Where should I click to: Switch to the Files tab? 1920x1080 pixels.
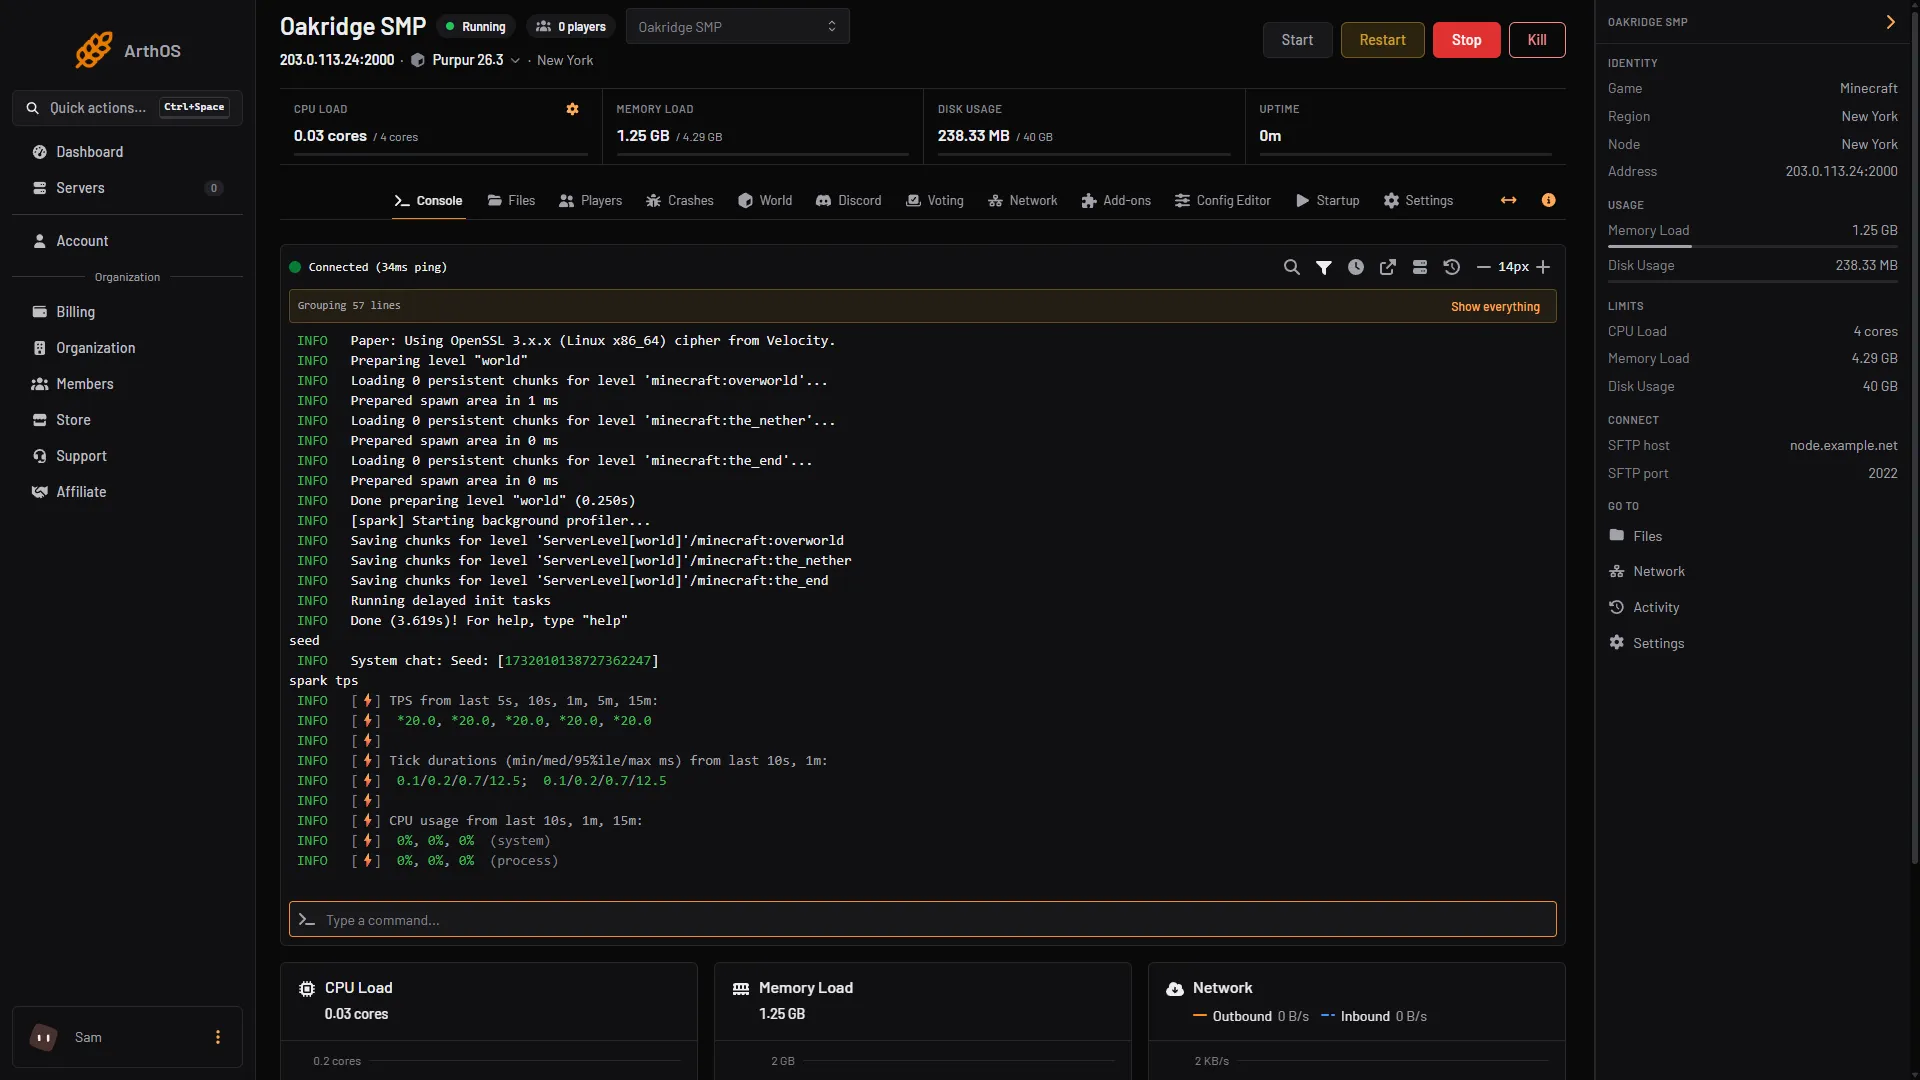pyautogui.click(x=511, y=200)
